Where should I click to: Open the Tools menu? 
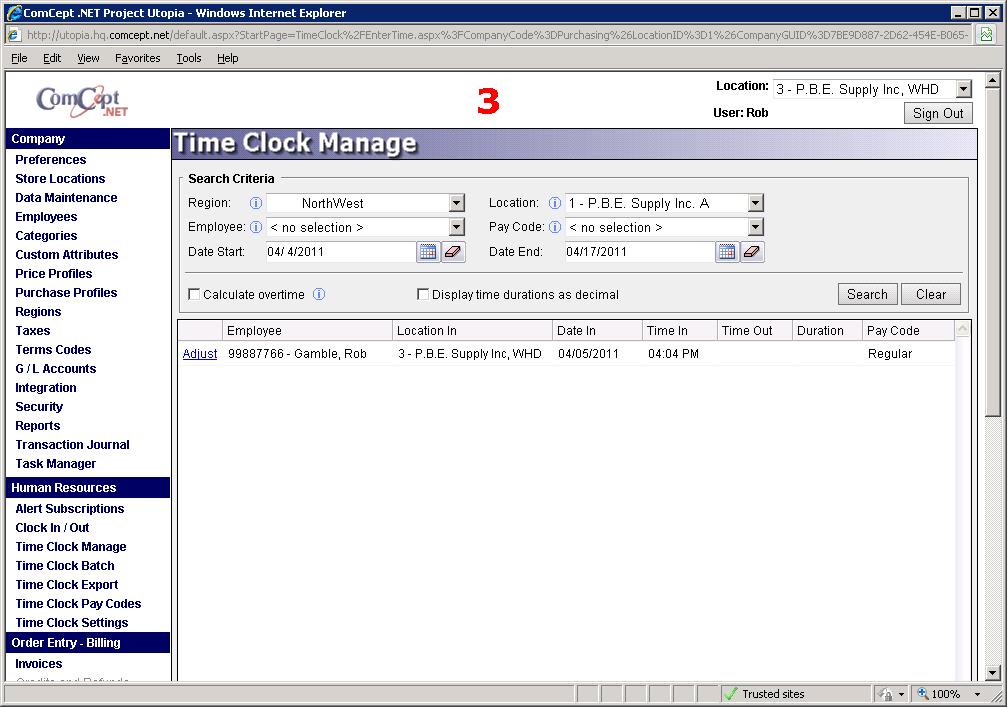tap(189, 58)
